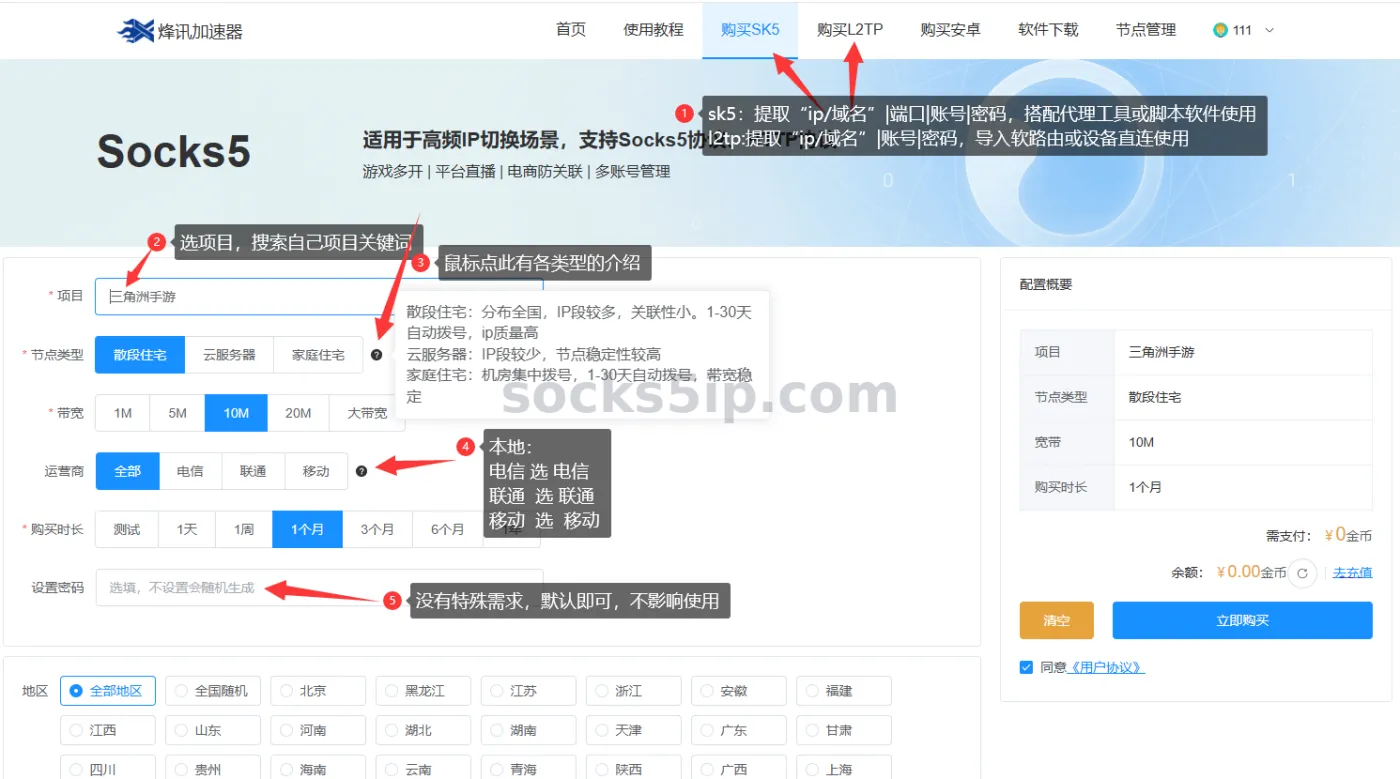Image resolution: width=1400 pixels, height=779 pixels.
Task: Choose the 1M bandwidth option
Action: click(x=122, y=413)
